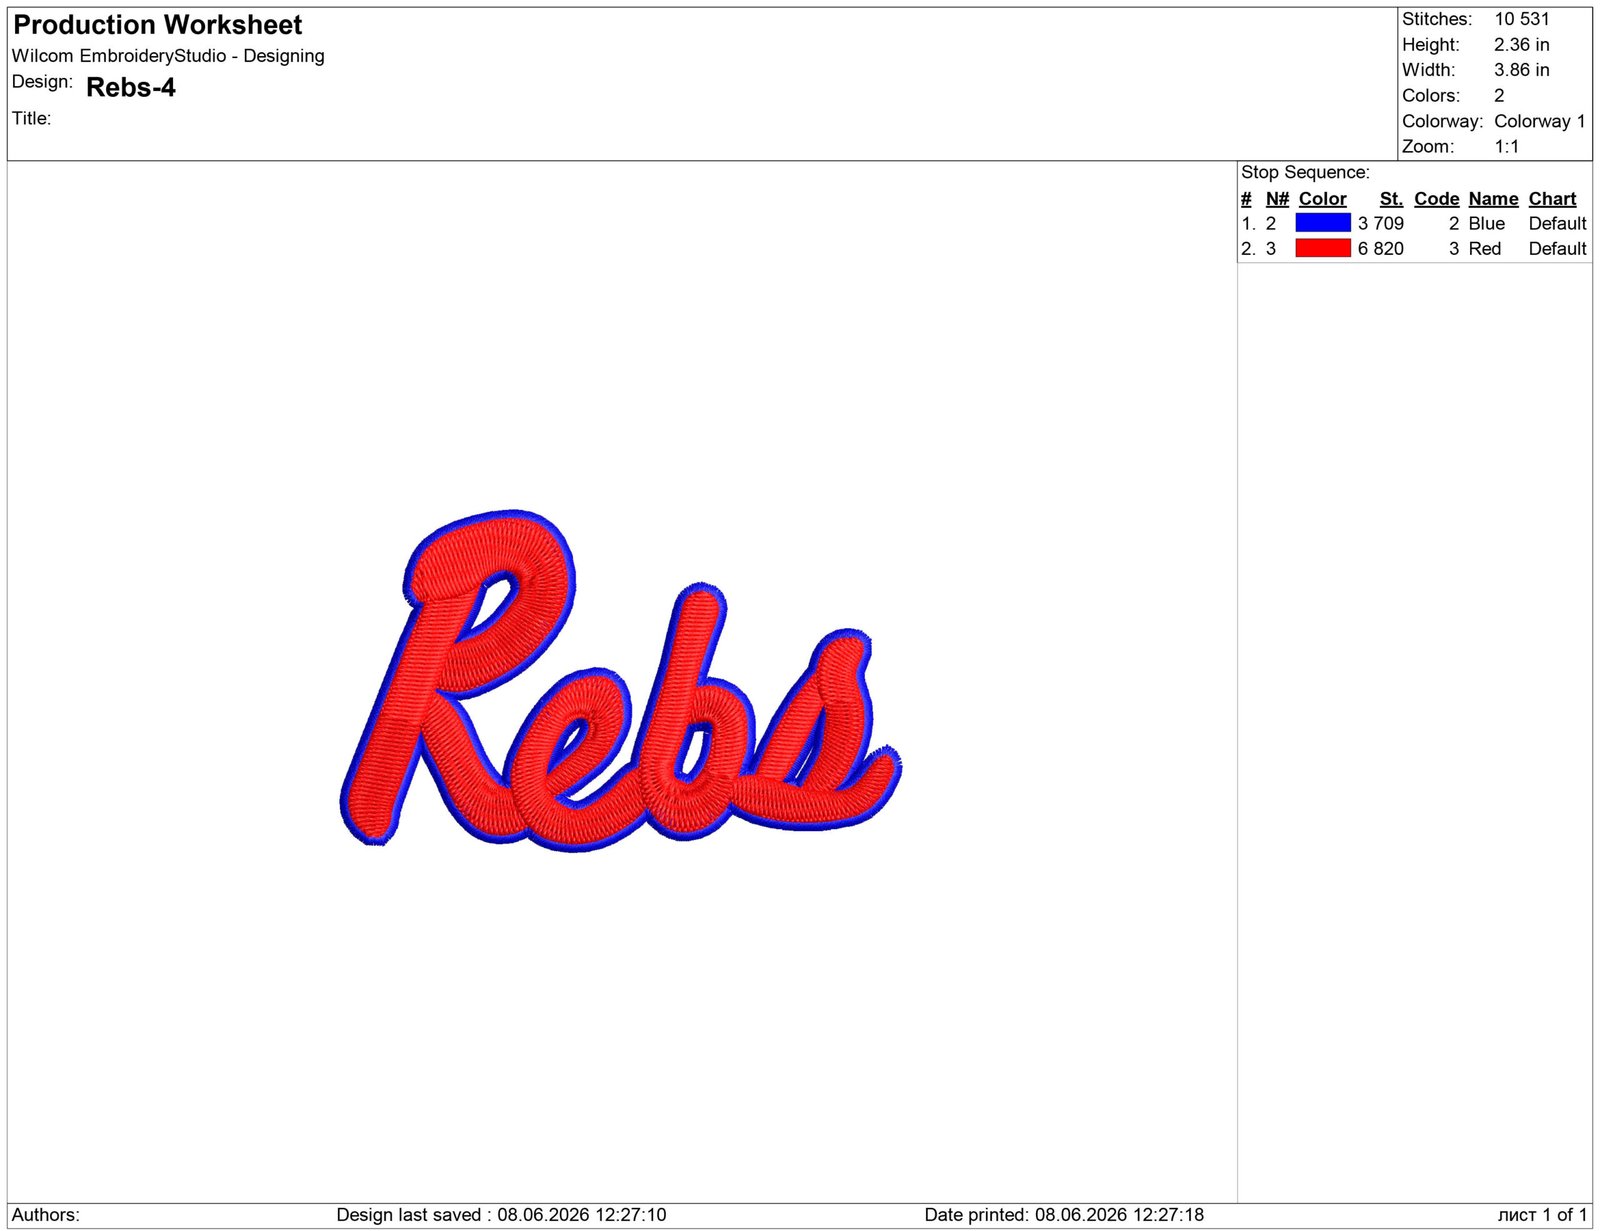Click the 'Code' column header
Screen dimensions: 1600x1231
pos(1436,199)
